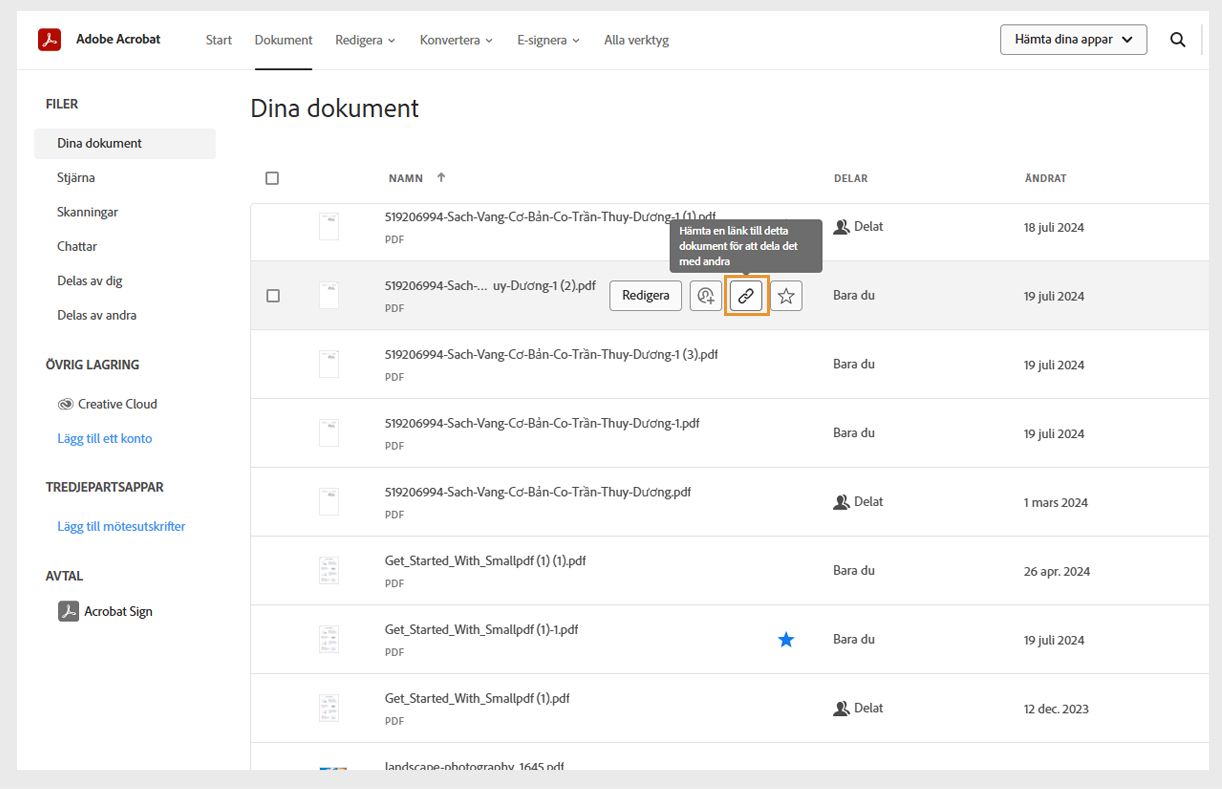
Task: Click the get link icon button
Action: pyautogui.click(x=746, y=296)
